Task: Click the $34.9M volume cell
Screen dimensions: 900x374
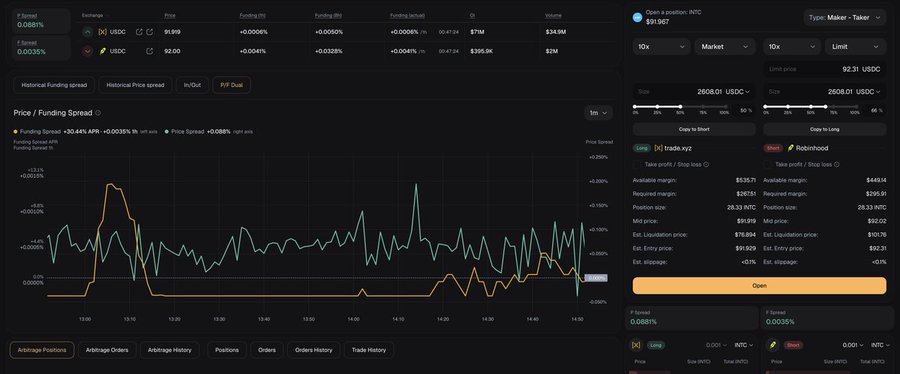Action: (x=556, y=32)
